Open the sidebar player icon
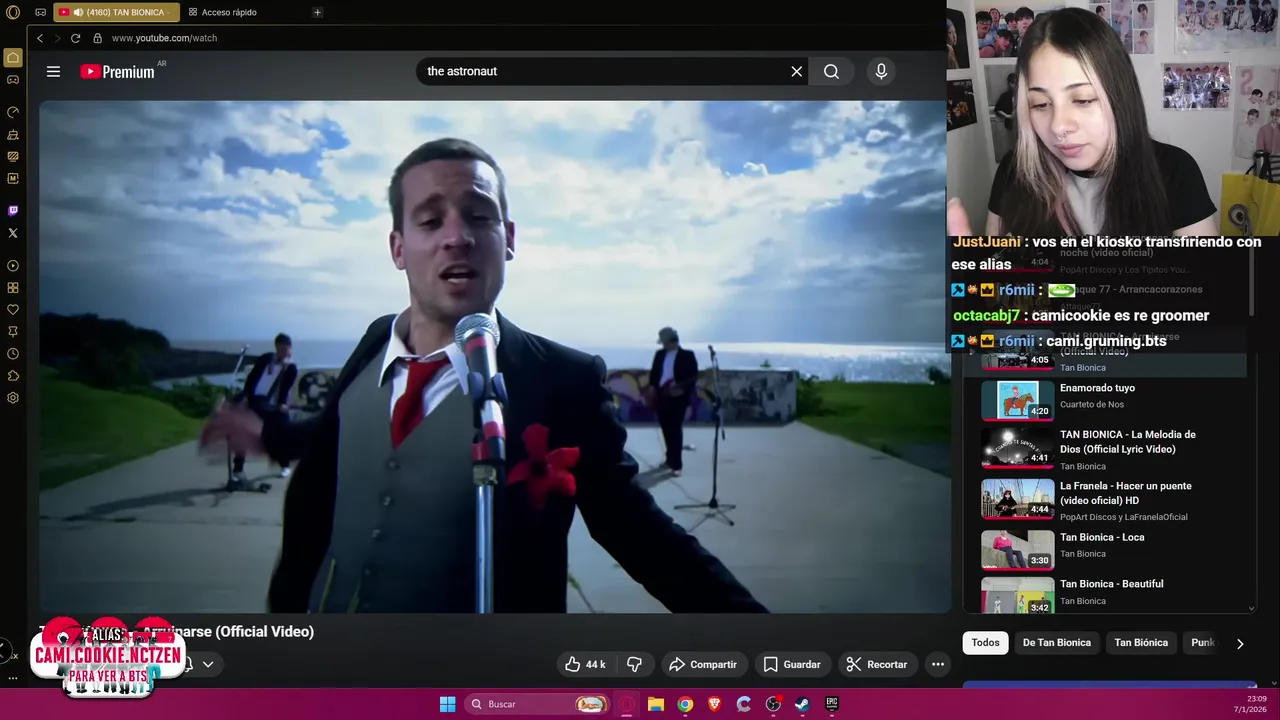 (13, 266)
